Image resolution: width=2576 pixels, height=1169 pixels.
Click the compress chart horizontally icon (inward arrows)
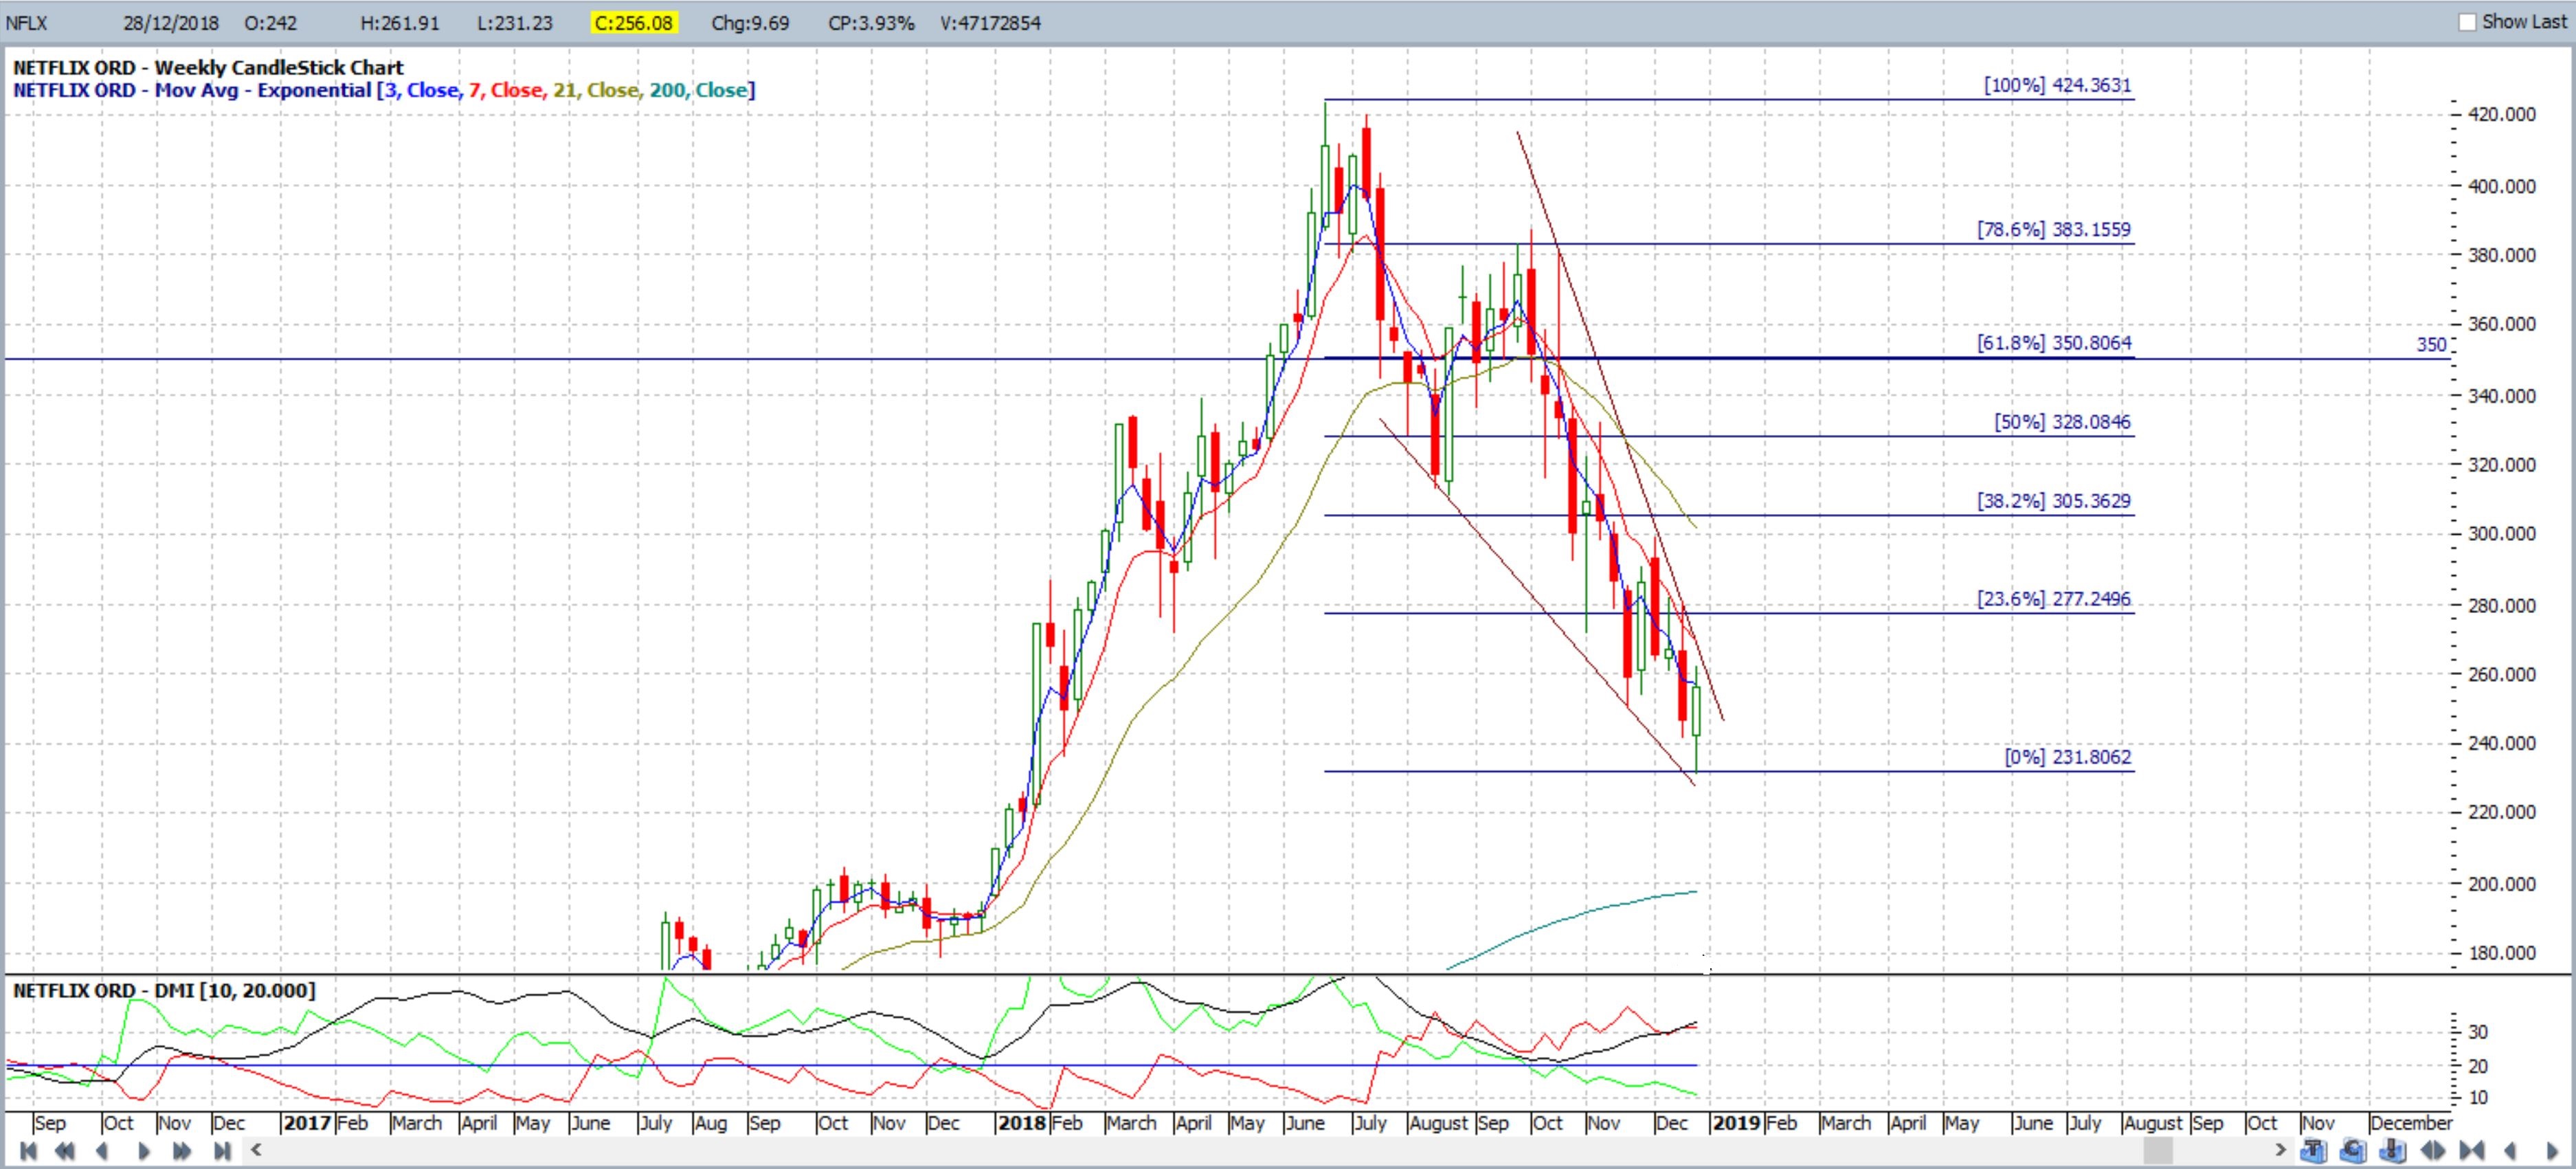(x=2472, y=1150)
